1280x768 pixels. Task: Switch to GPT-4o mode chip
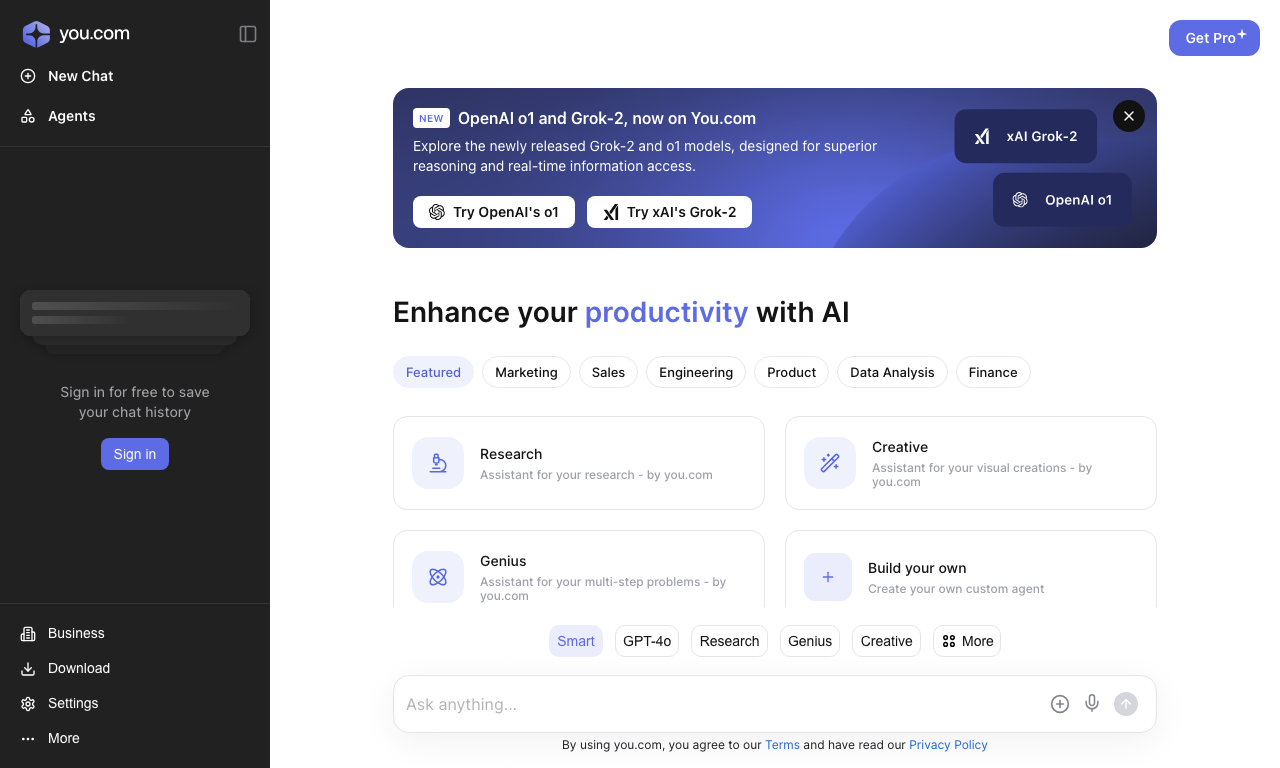[647, 641]
